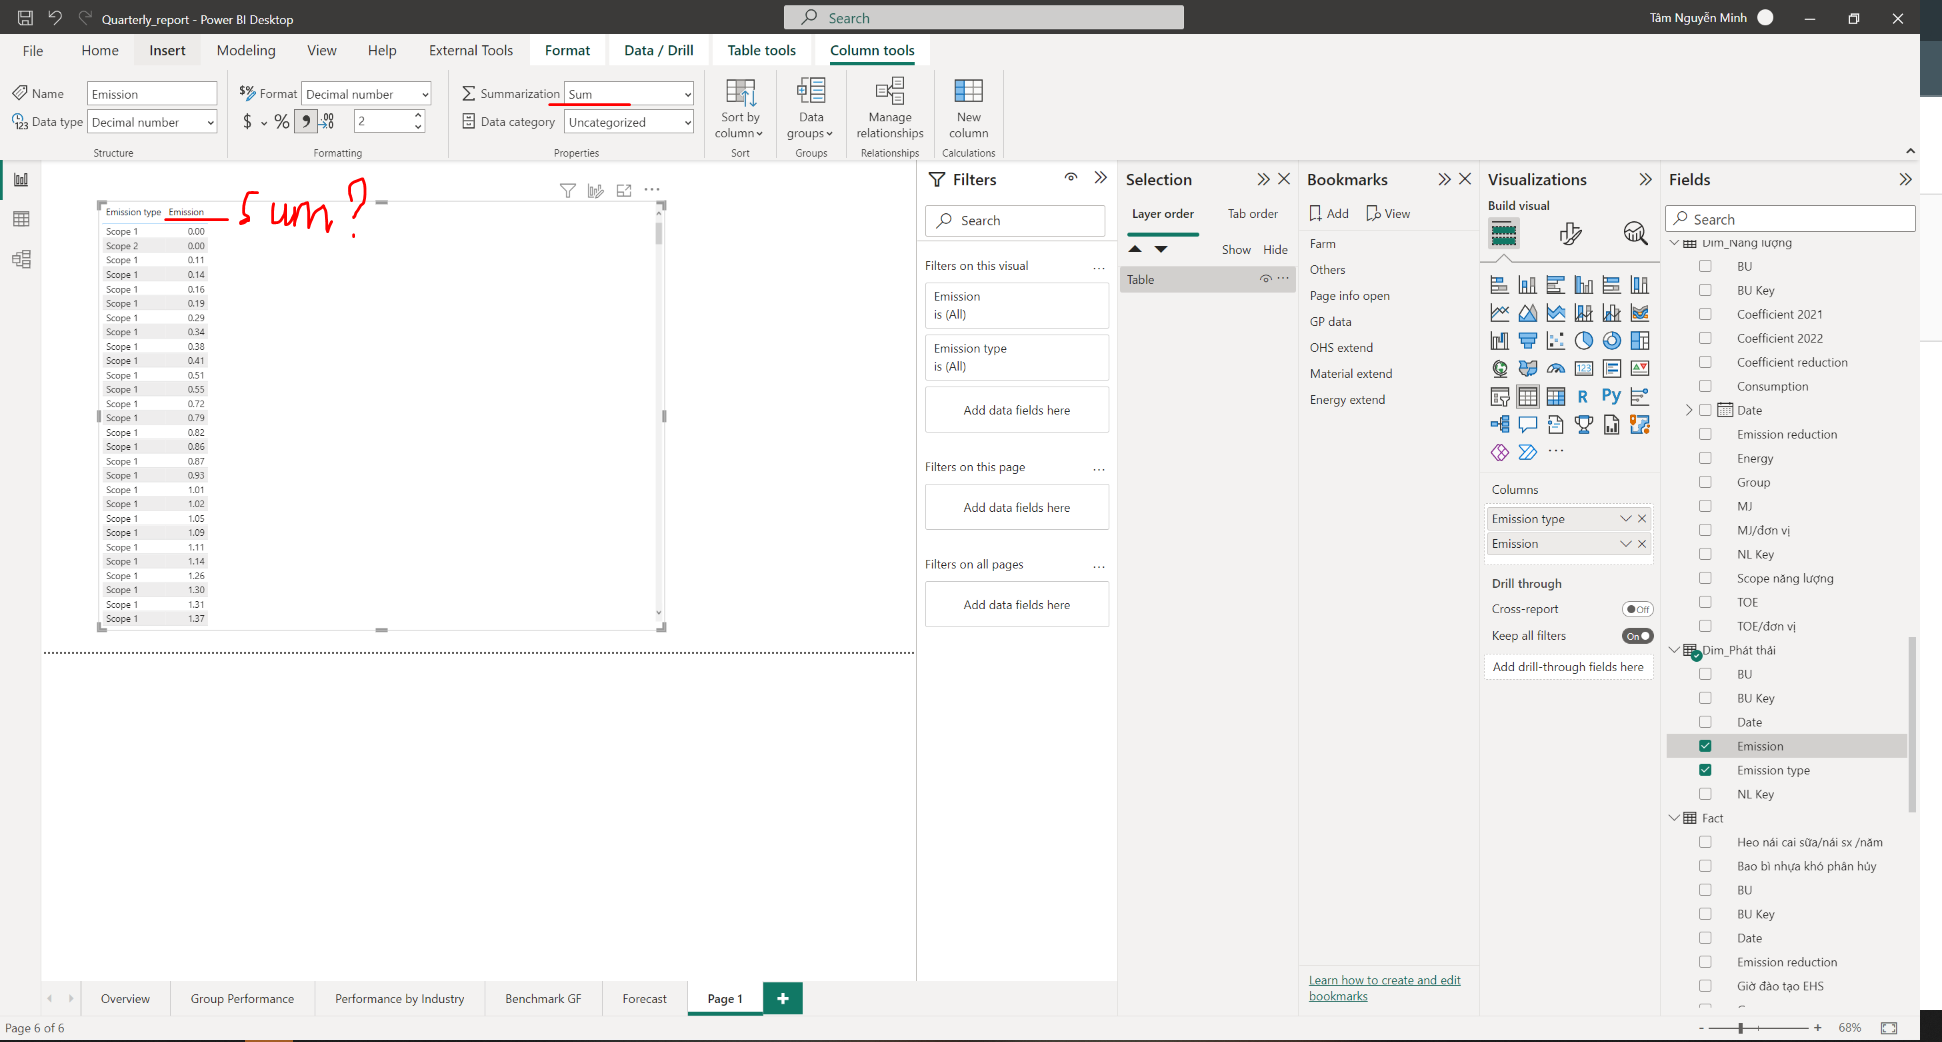Select the Area chart visual
Viewport: 1942px width, 1042px height.
click(x=1527, y=313)
